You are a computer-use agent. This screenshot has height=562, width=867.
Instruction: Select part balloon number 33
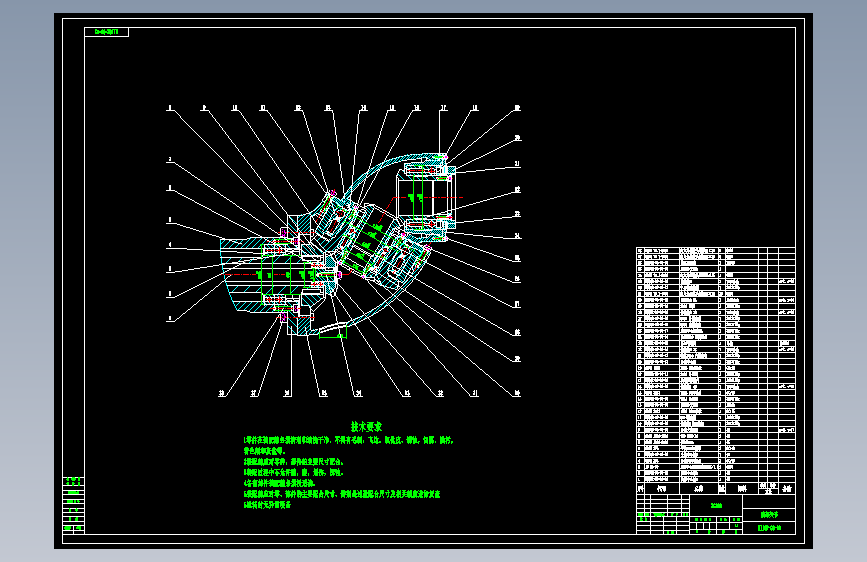[x=407, y=393]
